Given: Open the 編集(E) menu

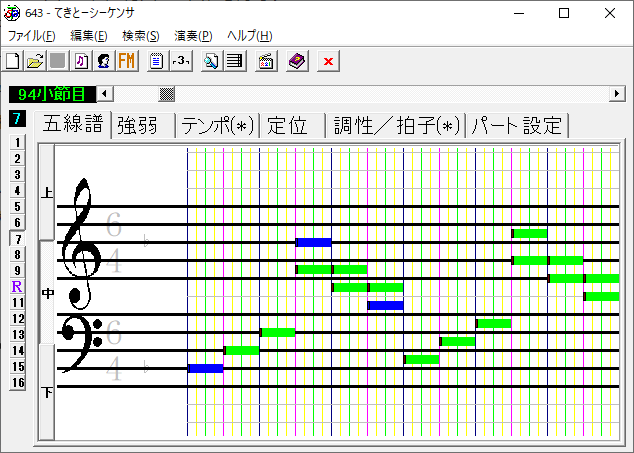Looking at the screenshot, I should (89, 36).
